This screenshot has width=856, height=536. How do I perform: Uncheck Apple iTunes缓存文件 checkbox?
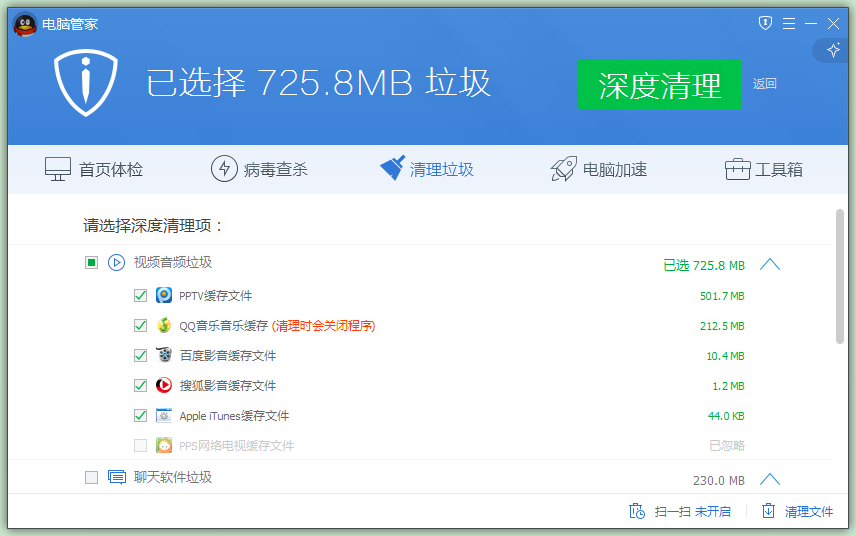140,415
